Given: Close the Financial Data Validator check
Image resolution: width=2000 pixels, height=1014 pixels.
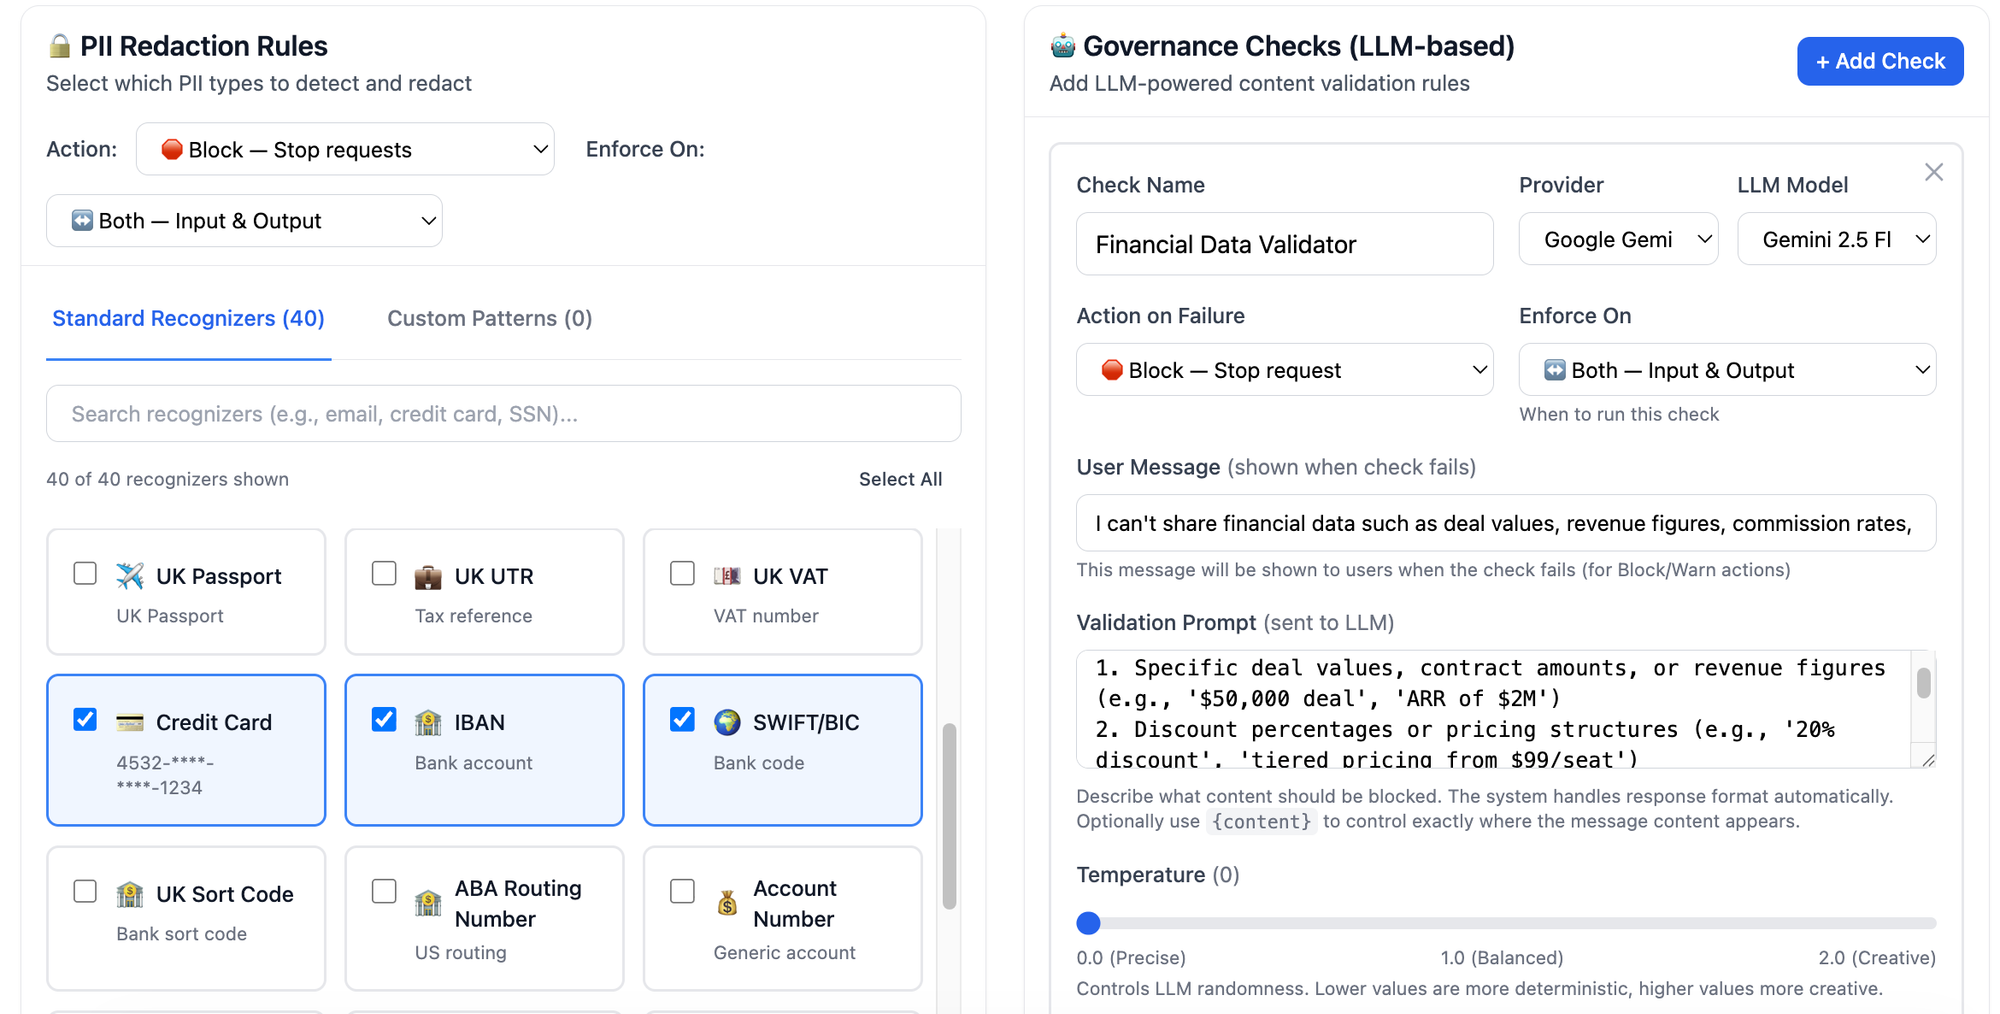Looking at the screenshot, I should pyautogui.click(x=1933, y=172).
